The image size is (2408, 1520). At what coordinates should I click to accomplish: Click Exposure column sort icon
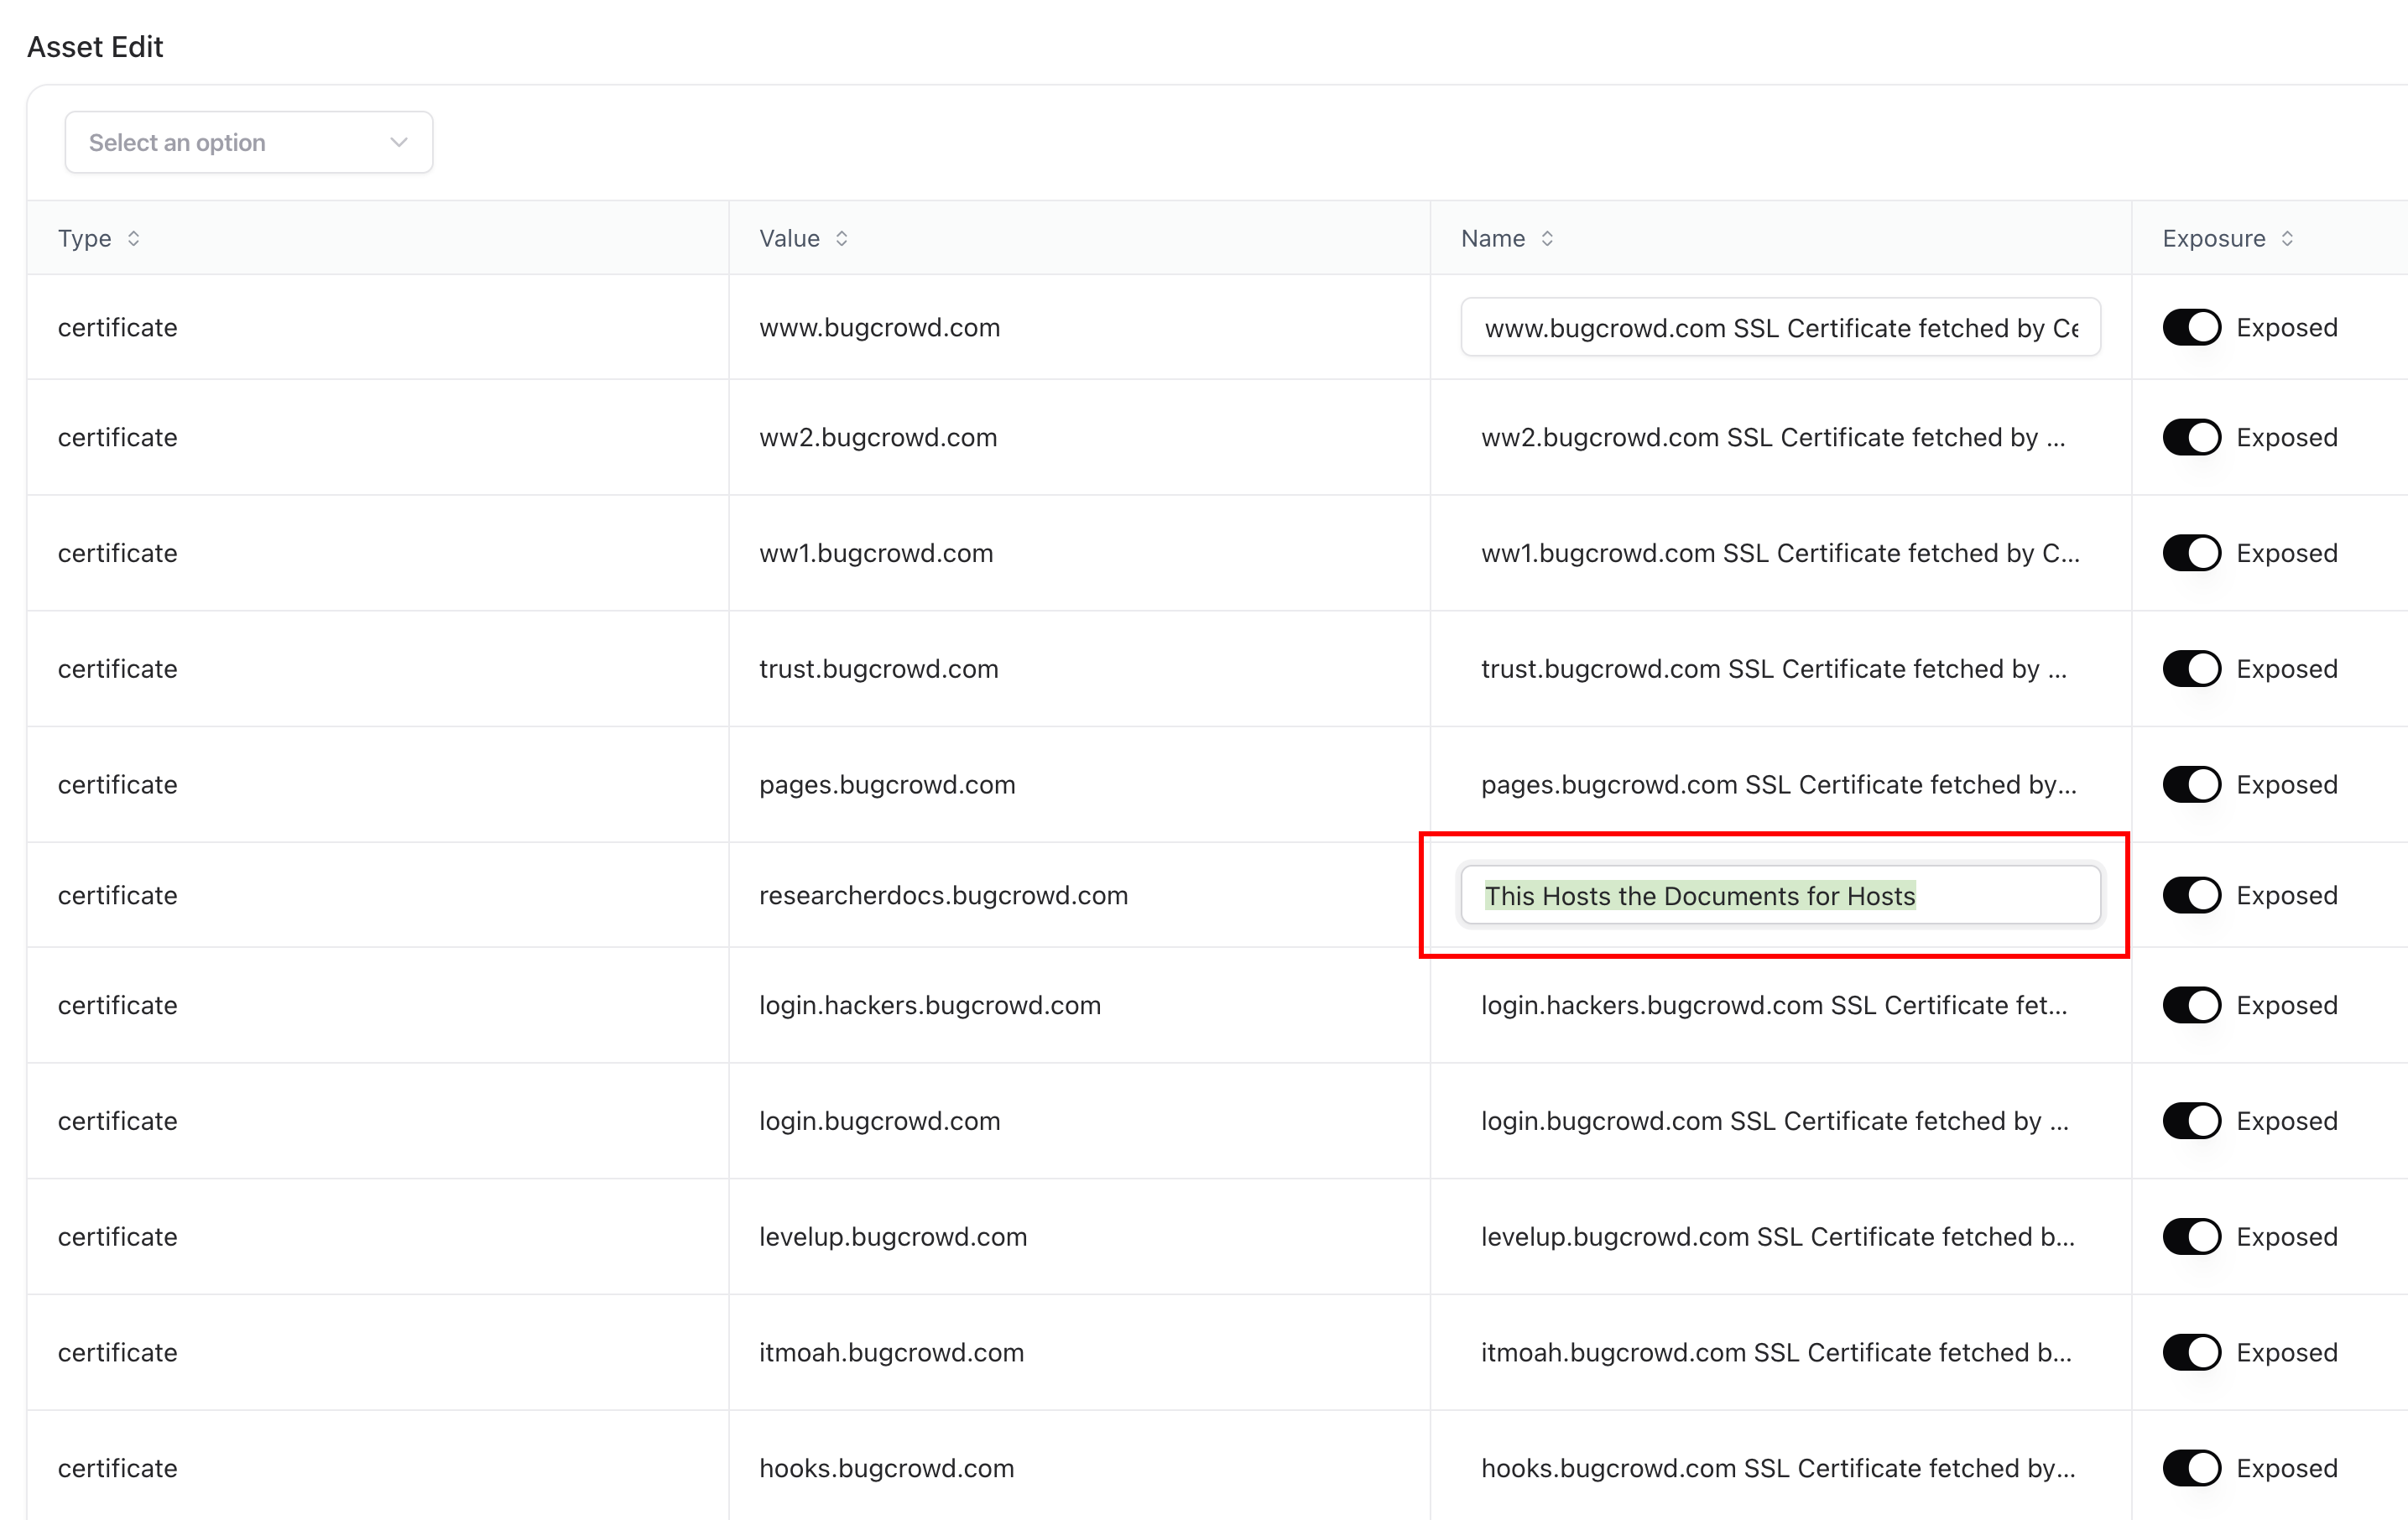click(2287, 238)
